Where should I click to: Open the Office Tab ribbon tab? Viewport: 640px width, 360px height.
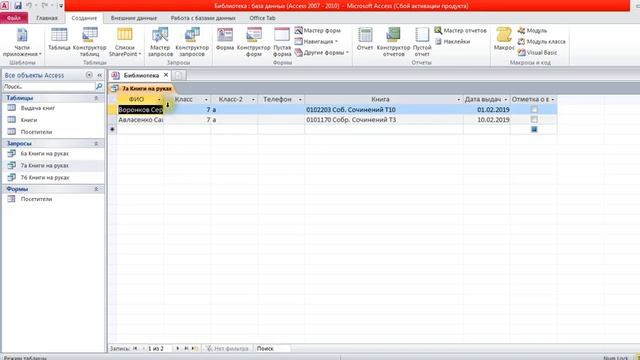[262, 18]
